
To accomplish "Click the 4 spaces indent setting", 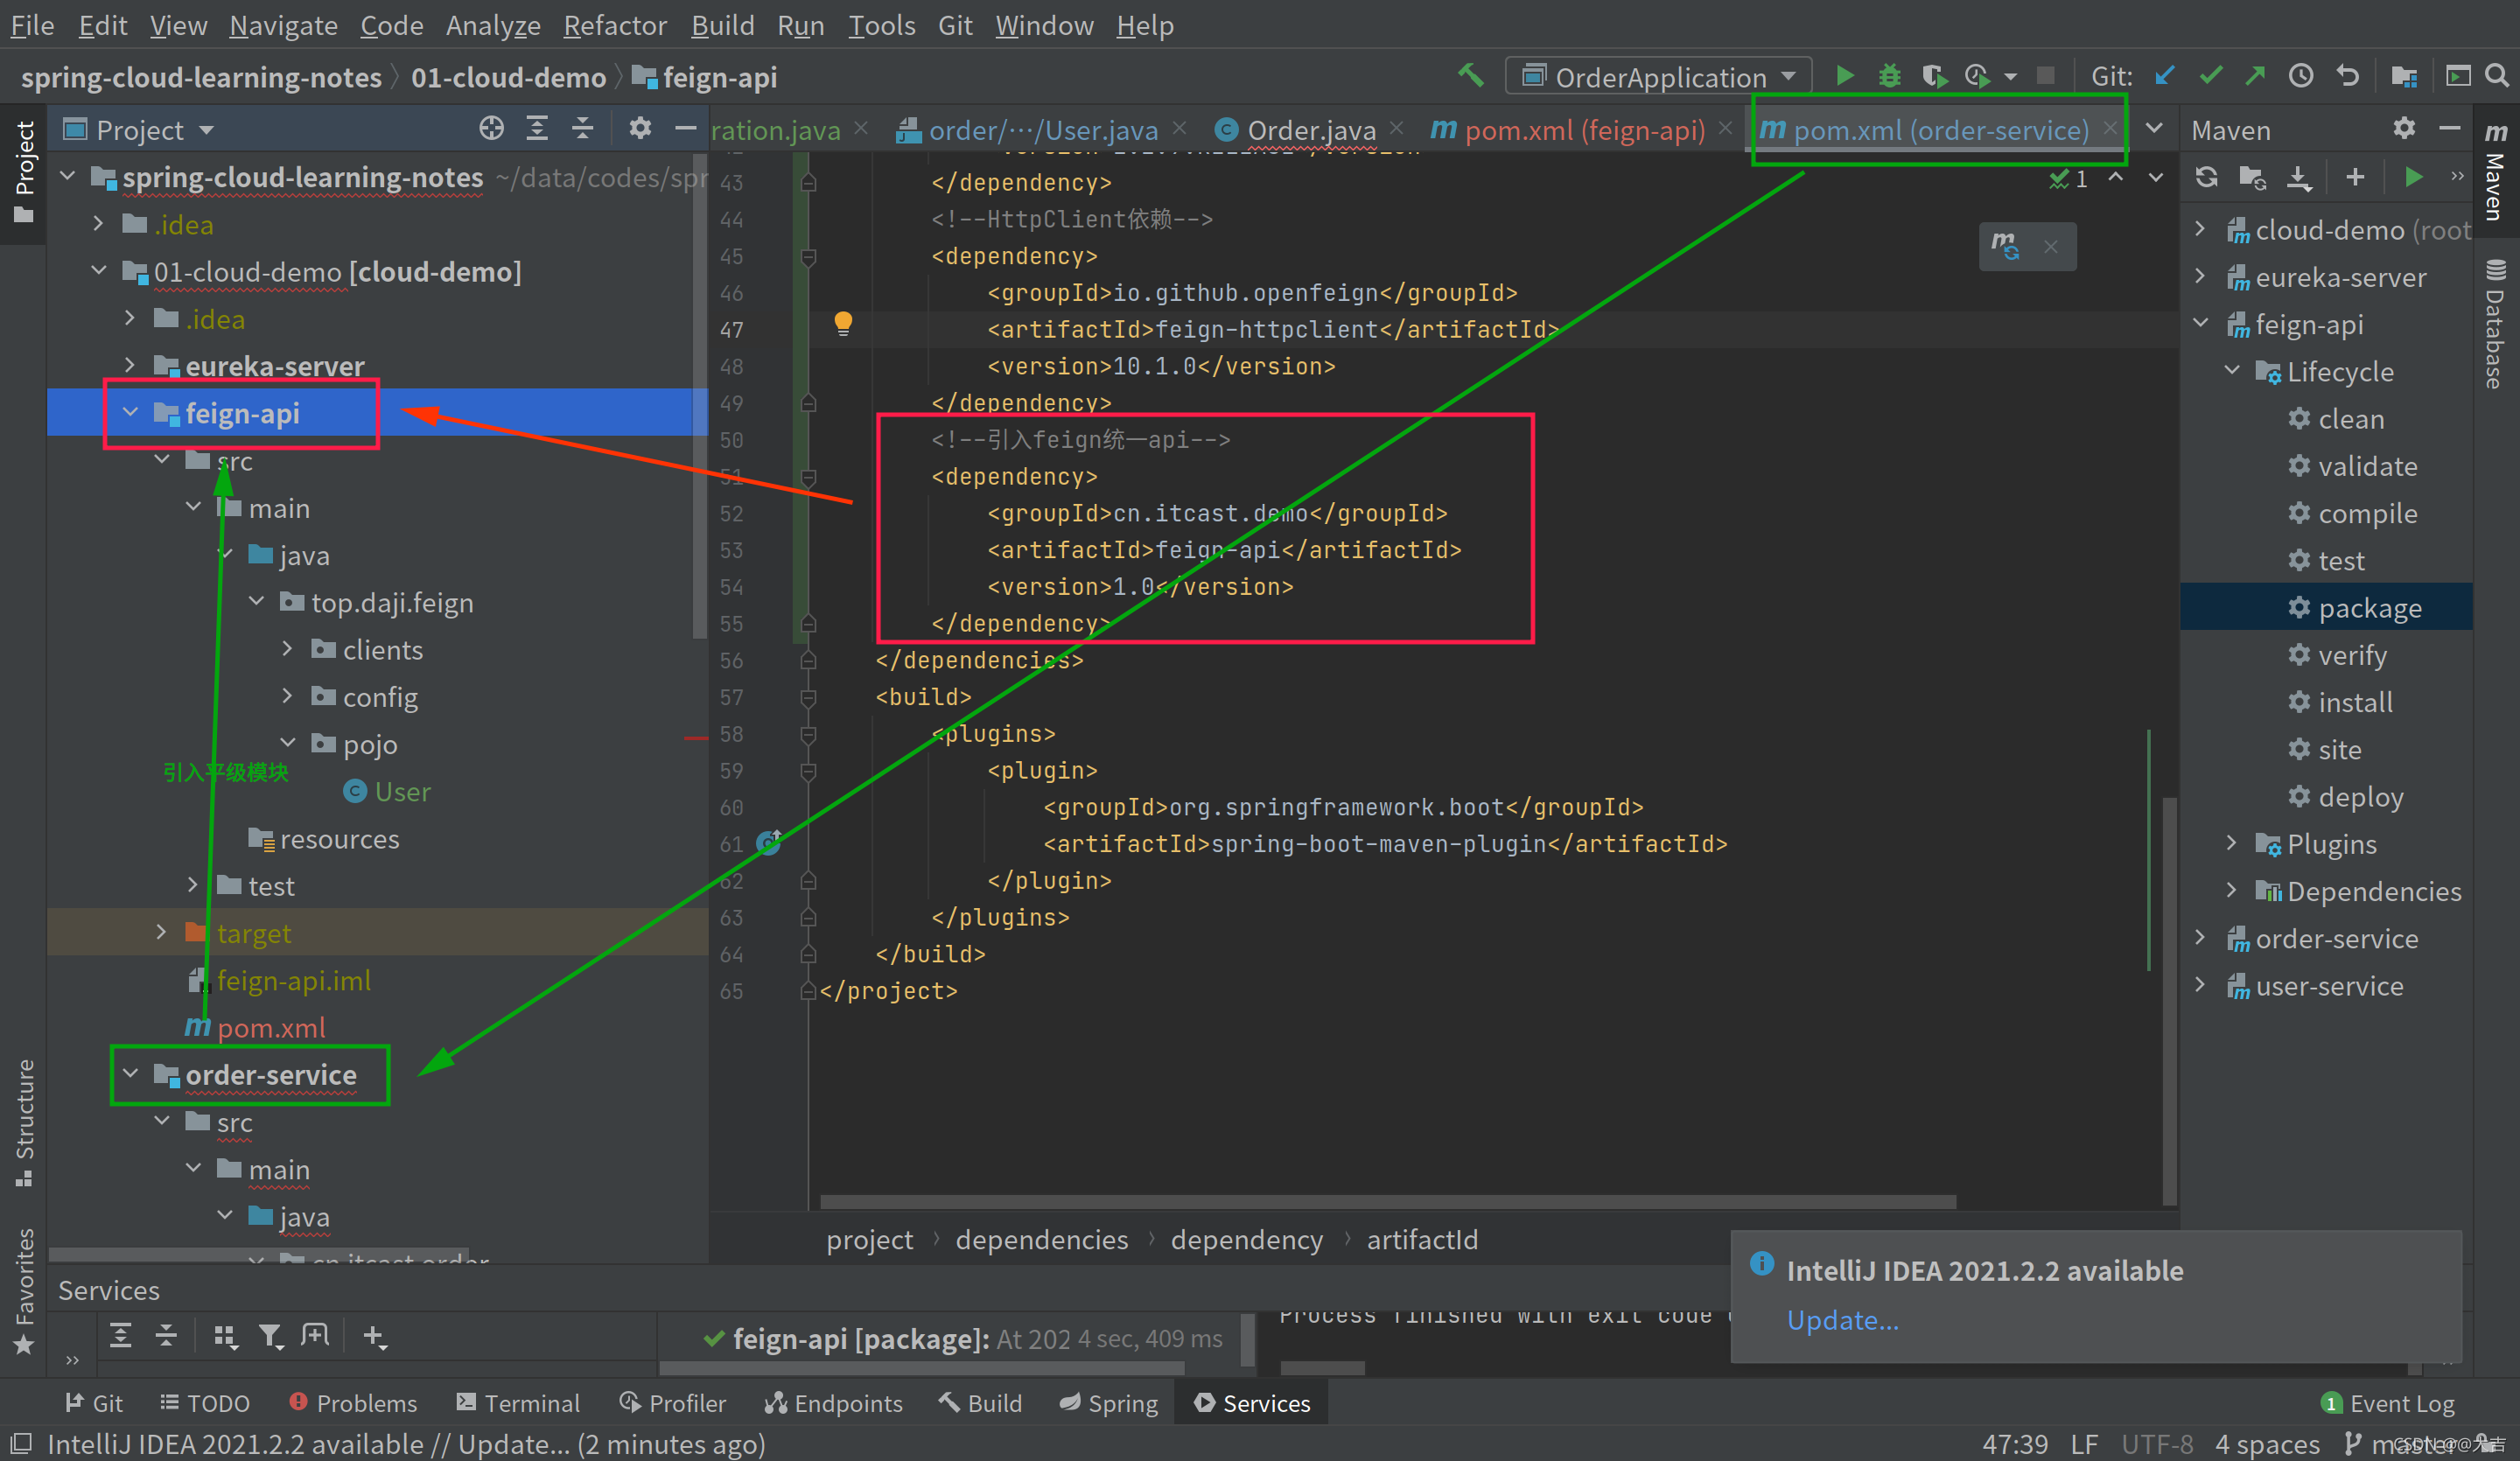I will [2266, 1444].
